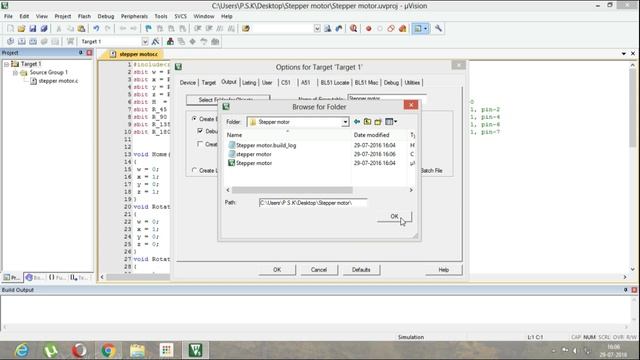The height and width of the screenshot is (360, 640).
Task: Open file using the yellow folder toolbar icon
Action: (x=21, y=29)
